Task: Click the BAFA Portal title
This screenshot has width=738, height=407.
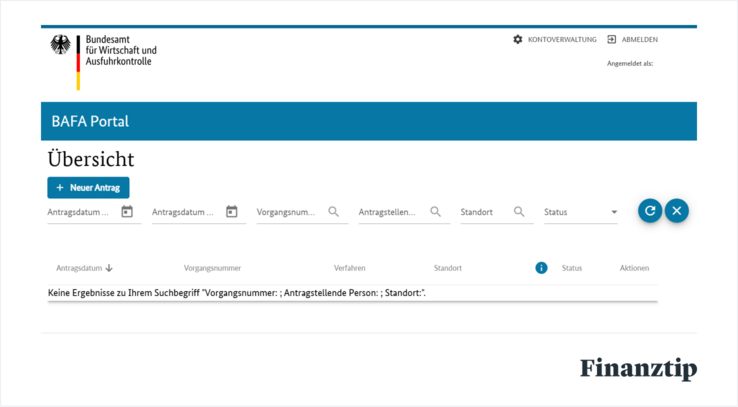Action: pos(90,121)
